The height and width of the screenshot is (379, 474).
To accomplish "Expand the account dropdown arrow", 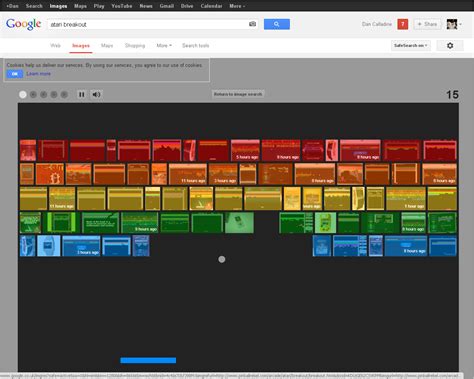I will pyautogui.click(x=460, y=24).
